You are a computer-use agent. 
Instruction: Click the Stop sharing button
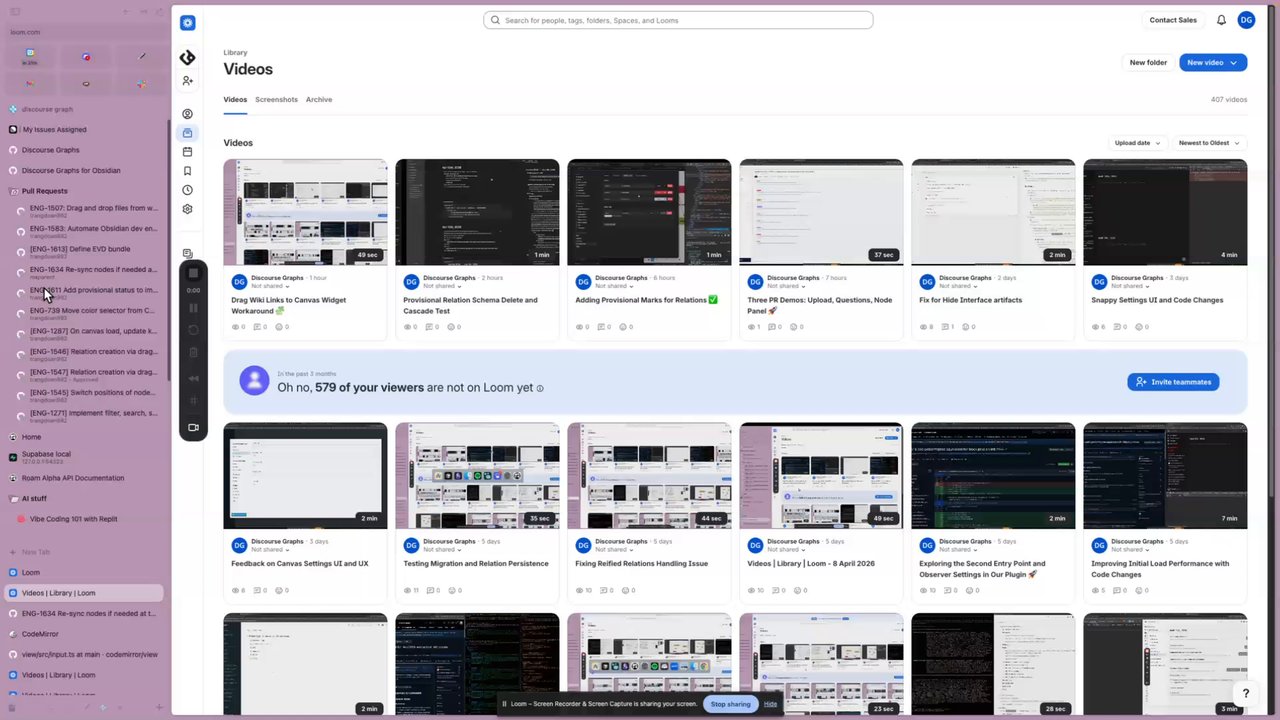[730, 704]
